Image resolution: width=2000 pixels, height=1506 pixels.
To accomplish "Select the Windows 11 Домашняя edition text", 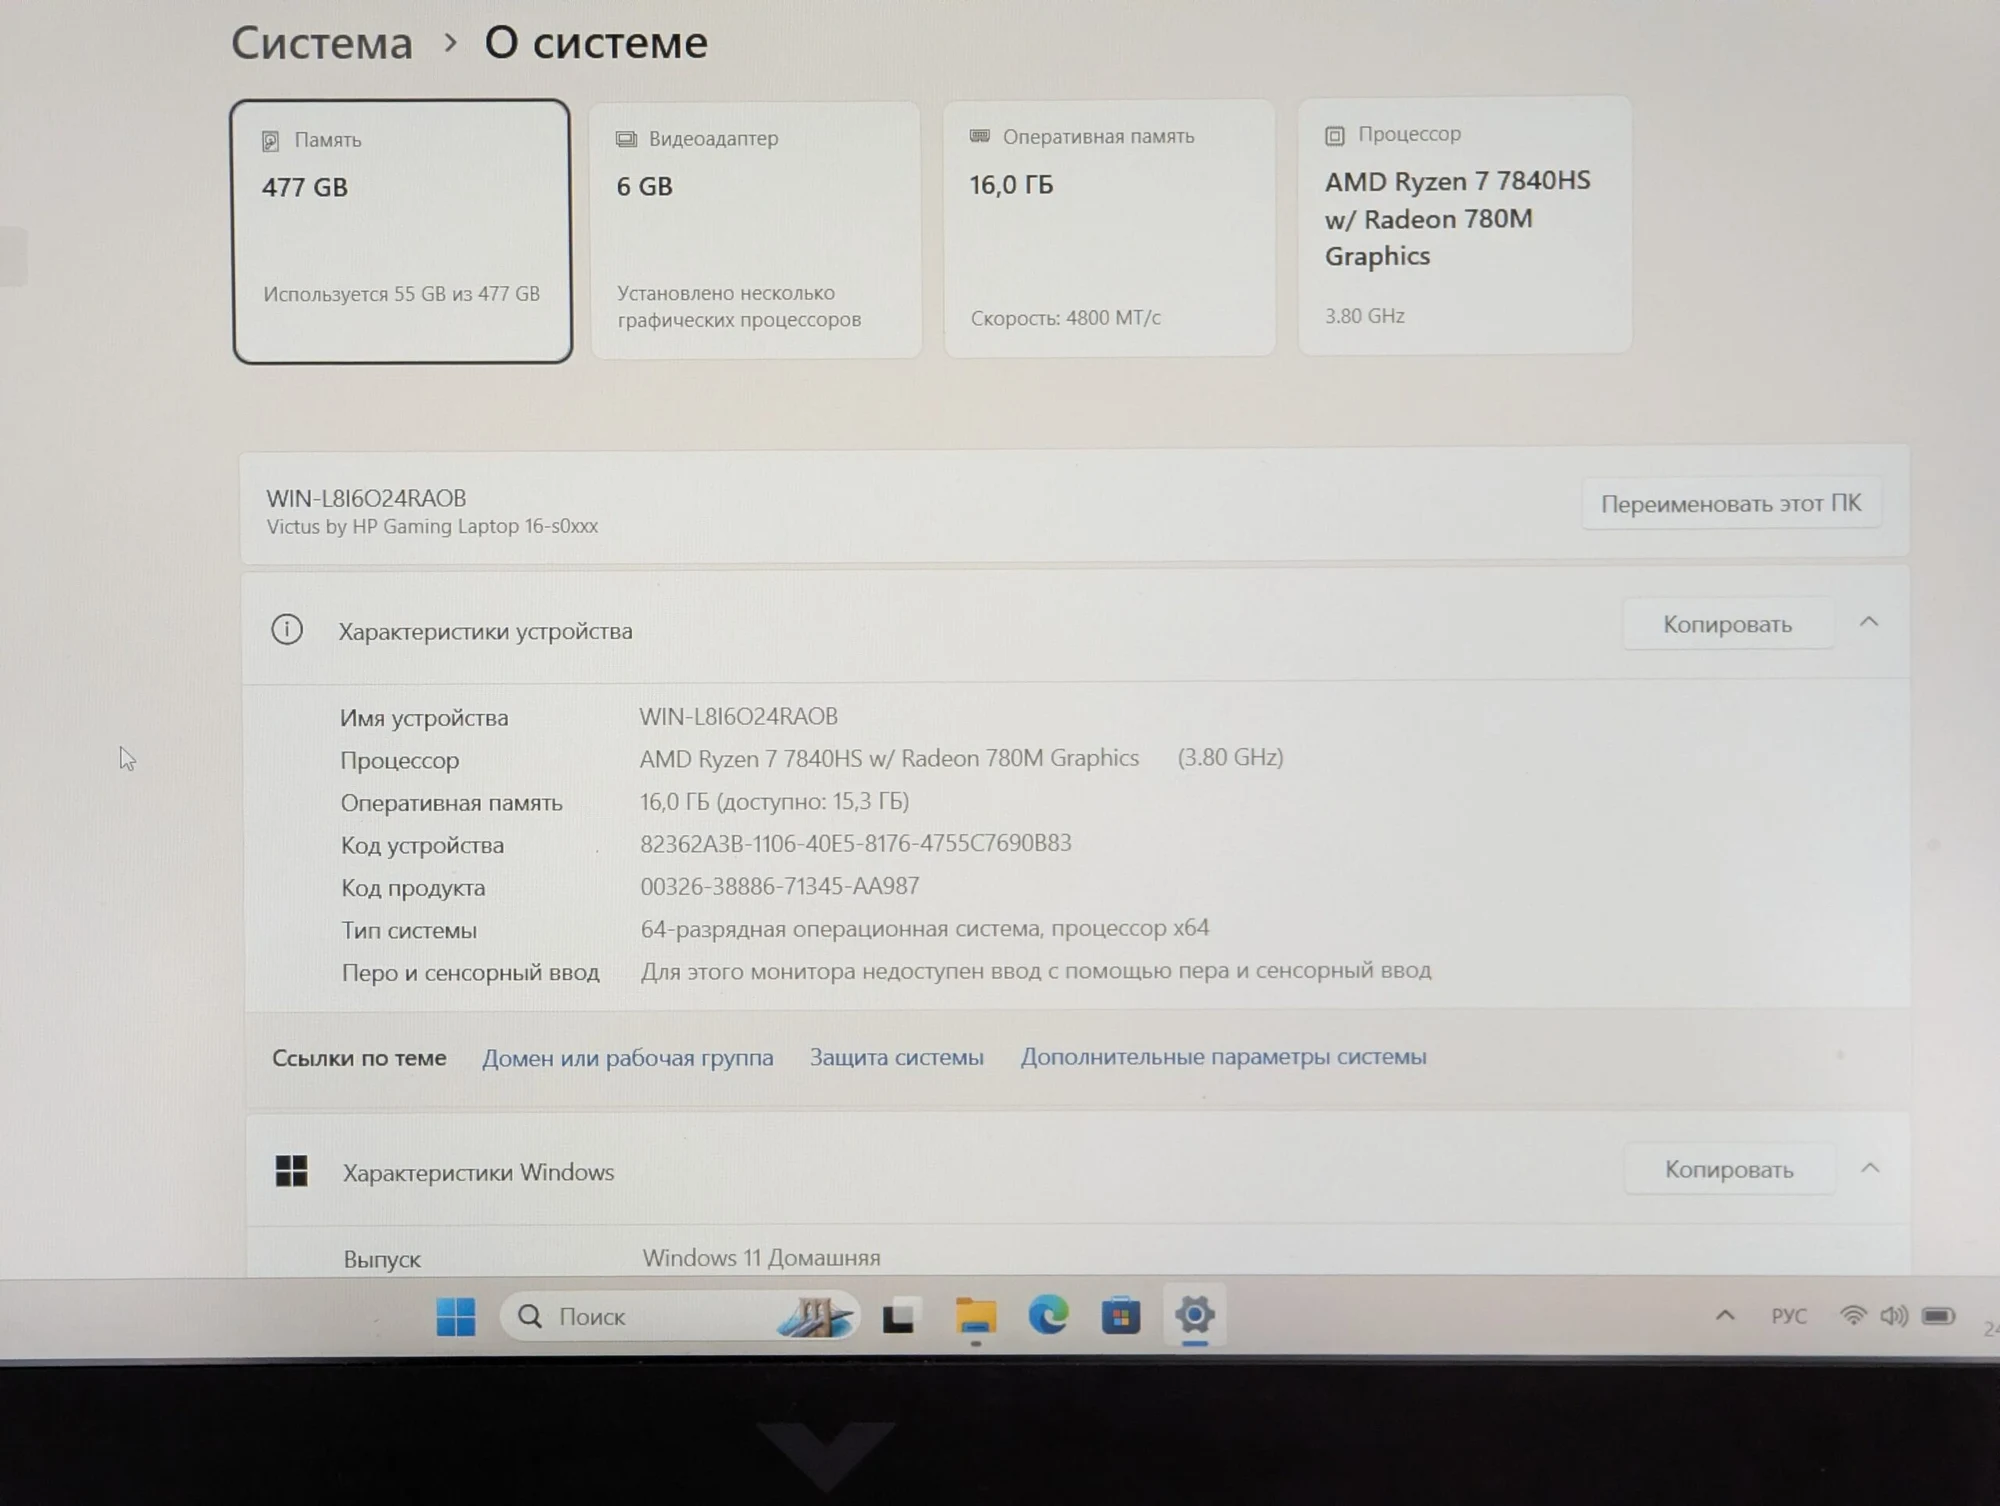I will coord(762,1257).
